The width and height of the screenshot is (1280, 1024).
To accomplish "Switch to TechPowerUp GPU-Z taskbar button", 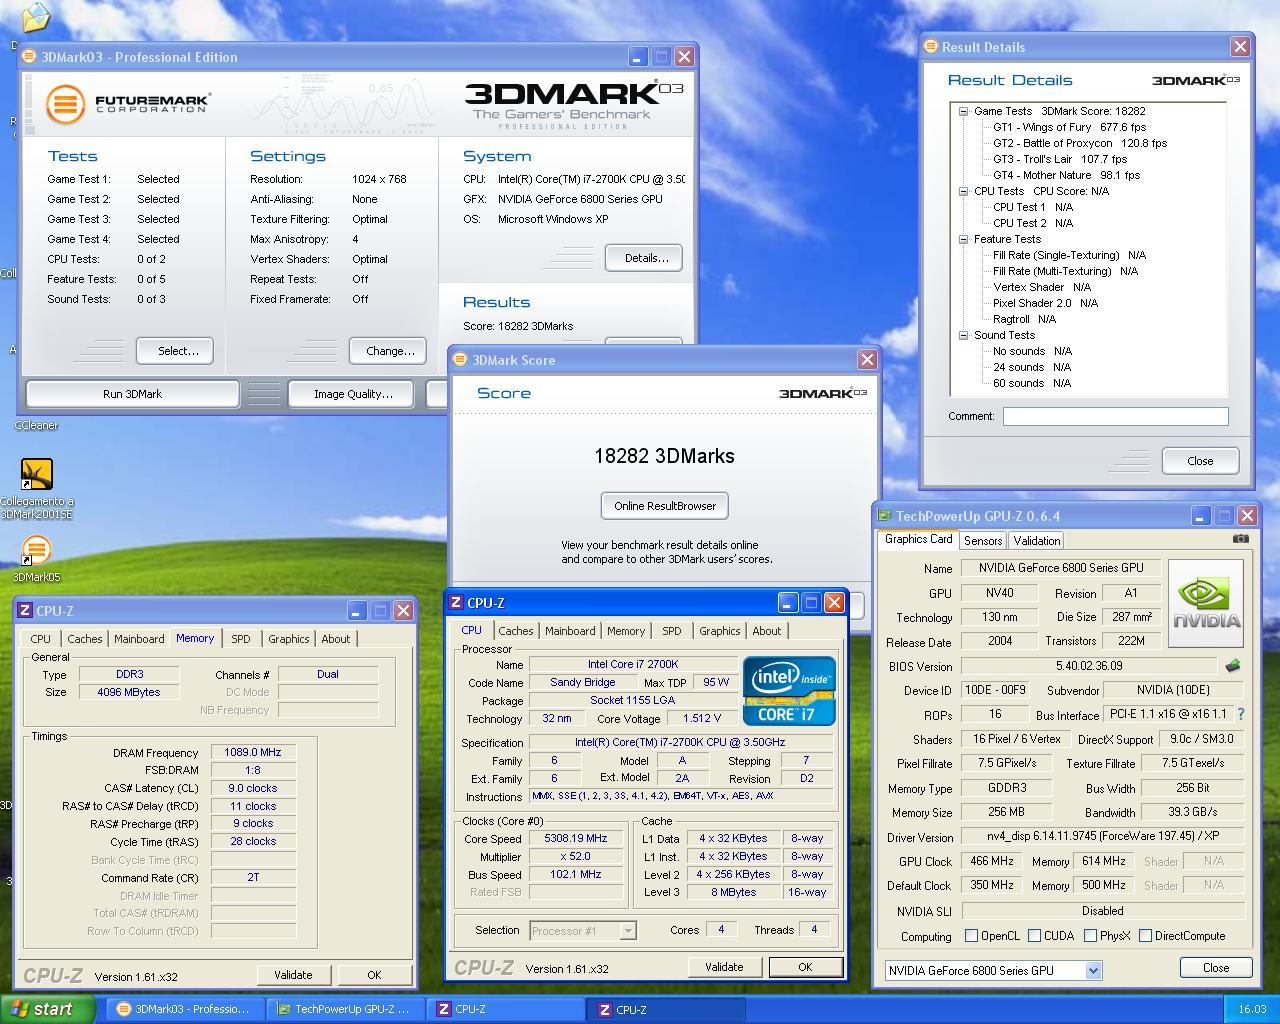I will 345,1009.
